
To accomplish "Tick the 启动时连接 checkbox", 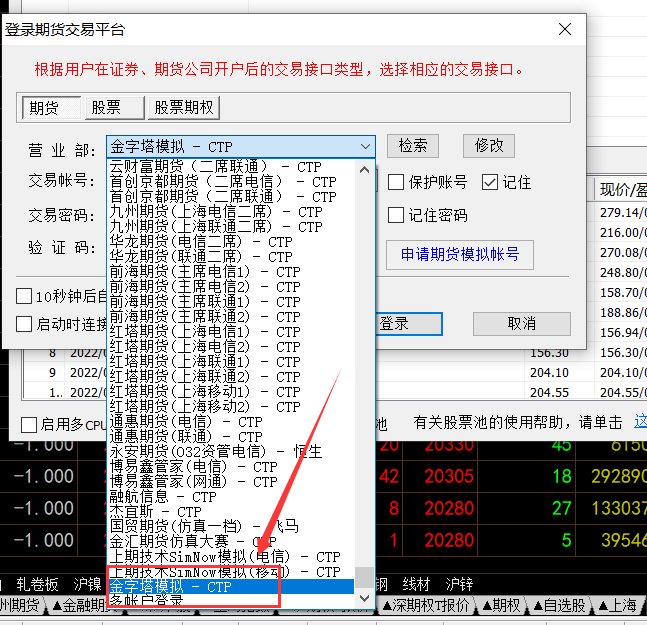I will [24, 324].
